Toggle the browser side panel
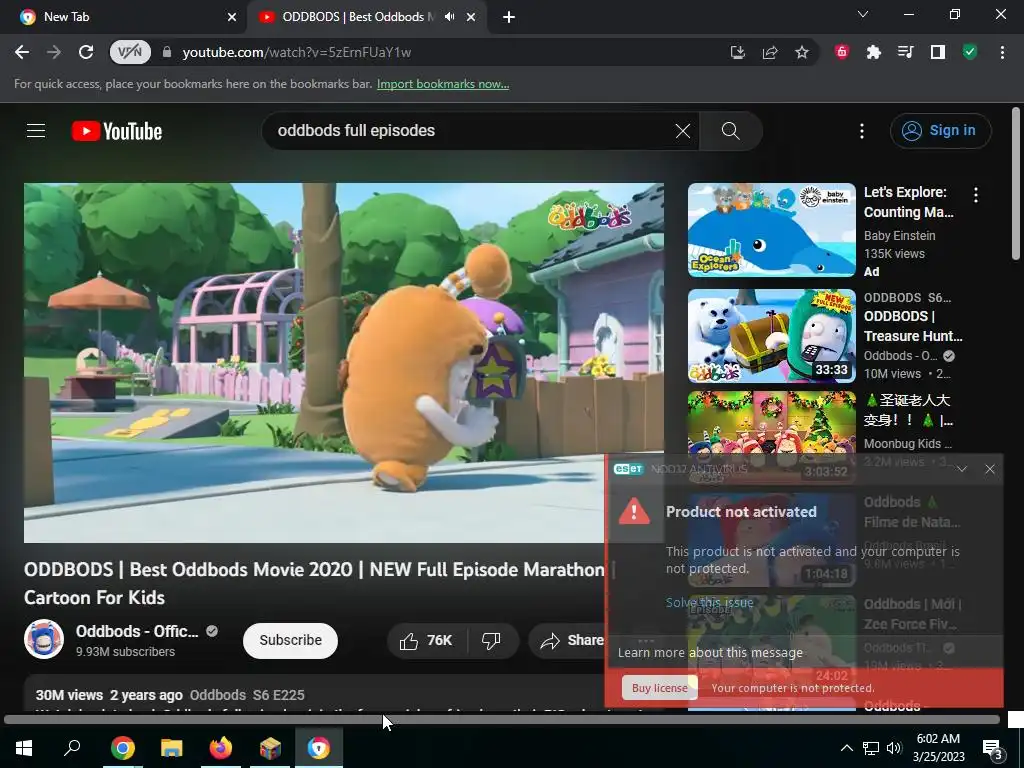 click(x=938, y=52)
